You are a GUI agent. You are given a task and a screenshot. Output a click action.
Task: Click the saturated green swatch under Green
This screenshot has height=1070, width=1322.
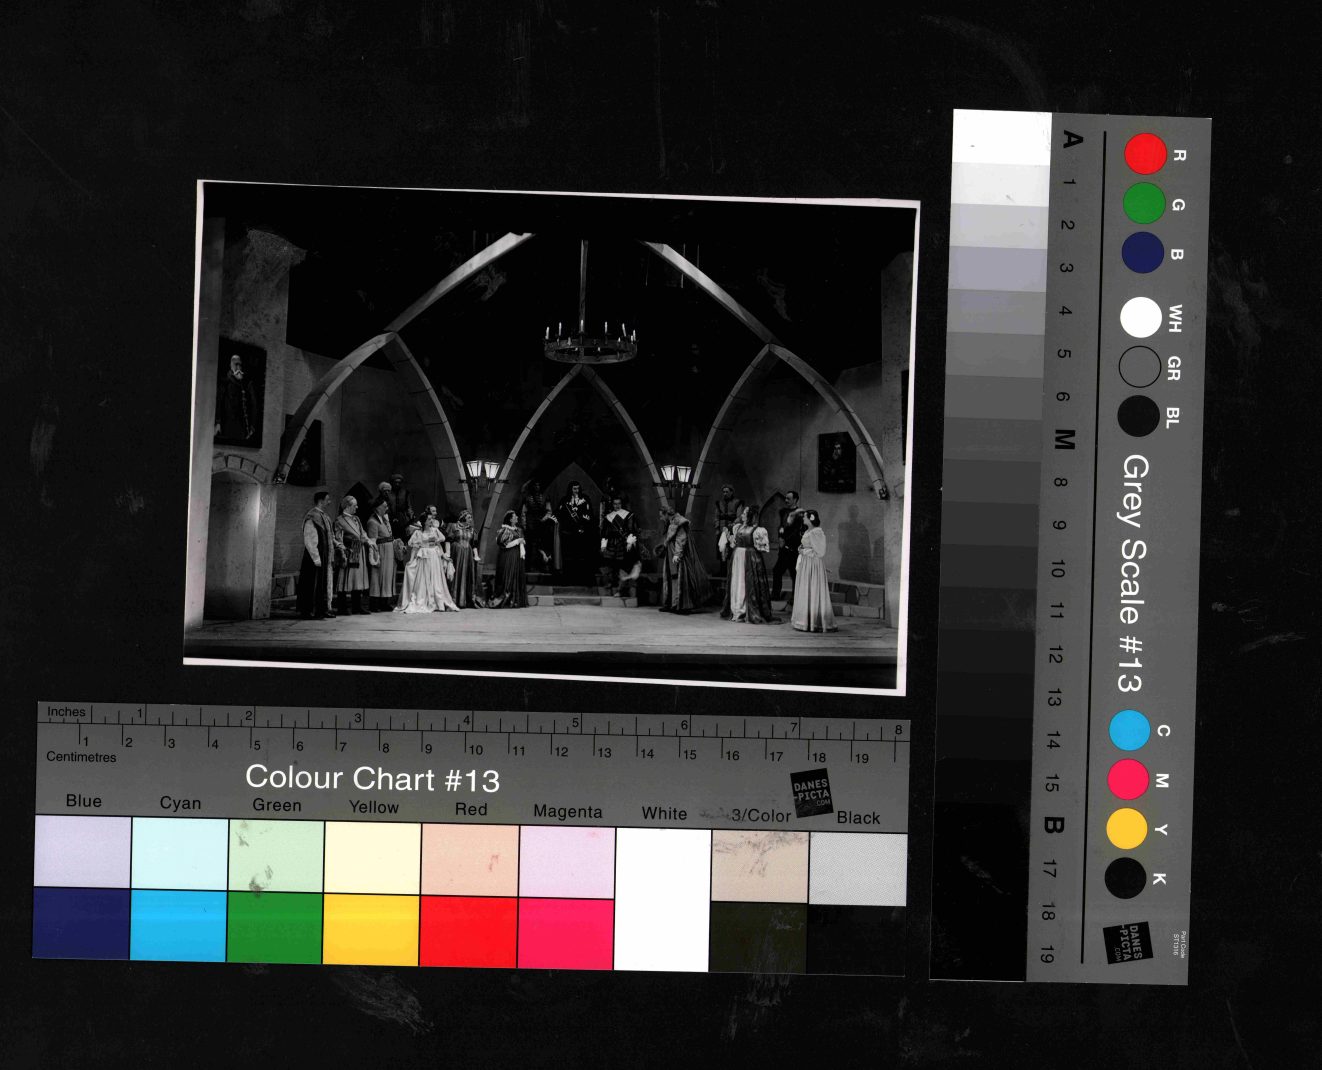[274, 927]
